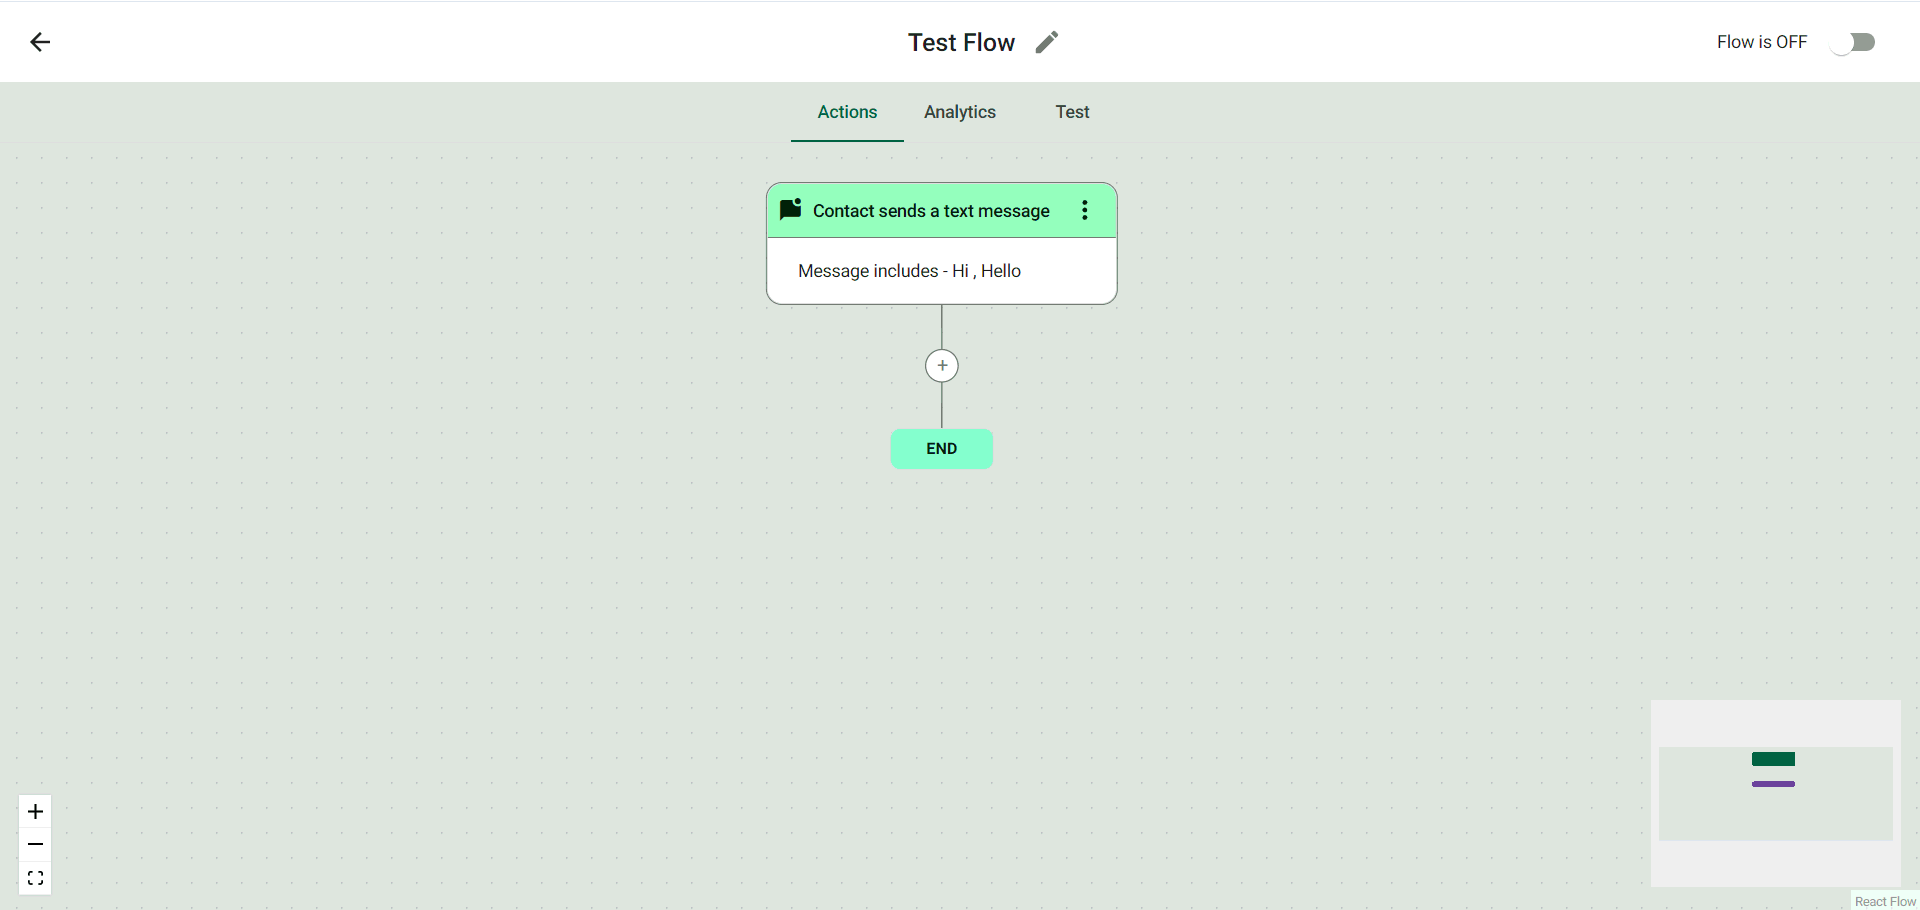Image resolution: width=1920 pixels, height=910 pixels.
Task: Open the trigger's three-dot menu
Action: [1085, 210]
